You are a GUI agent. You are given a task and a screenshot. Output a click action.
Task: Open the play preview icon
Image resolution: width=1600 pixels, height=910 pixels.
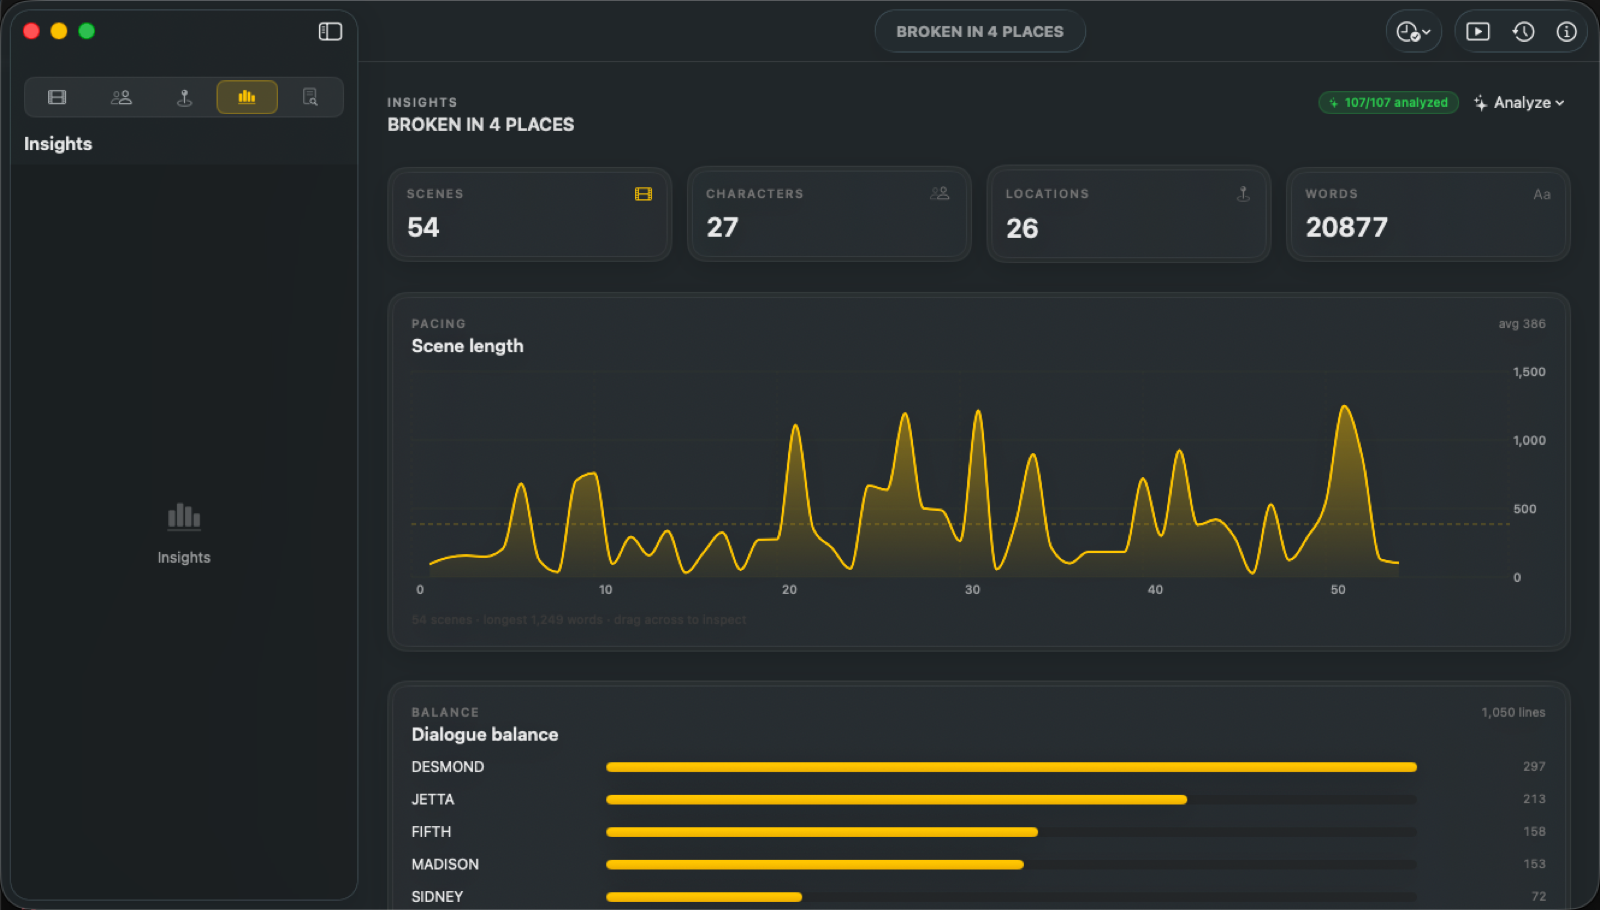pyautogui.click(x=1477, y=32)
